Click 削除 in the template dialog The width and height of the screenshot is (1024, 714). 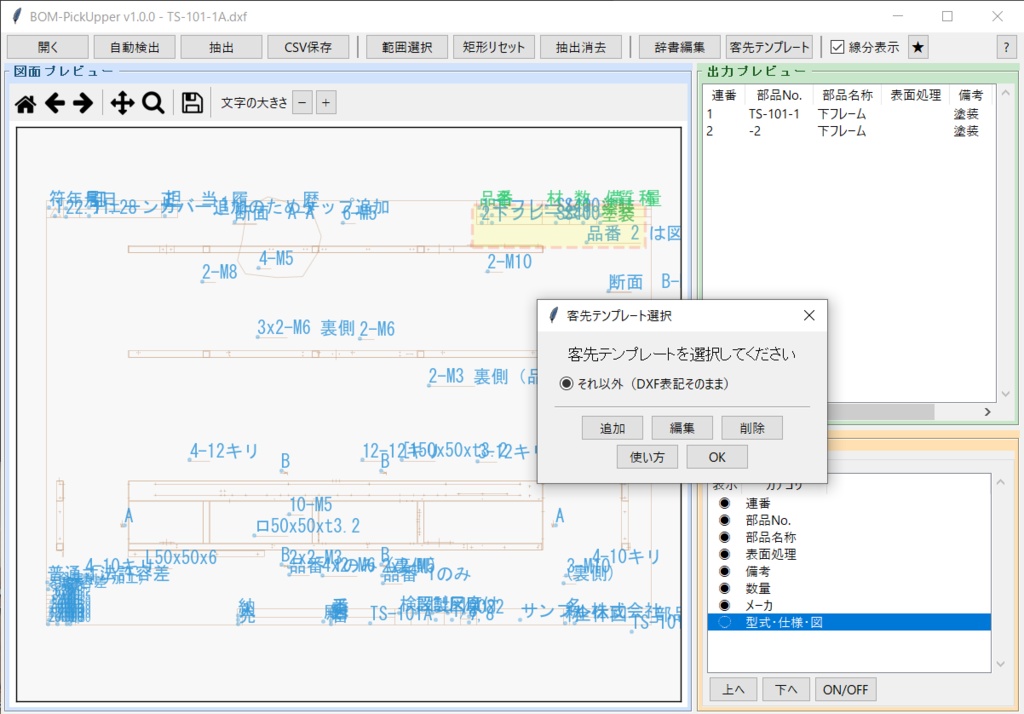(752, 428)
